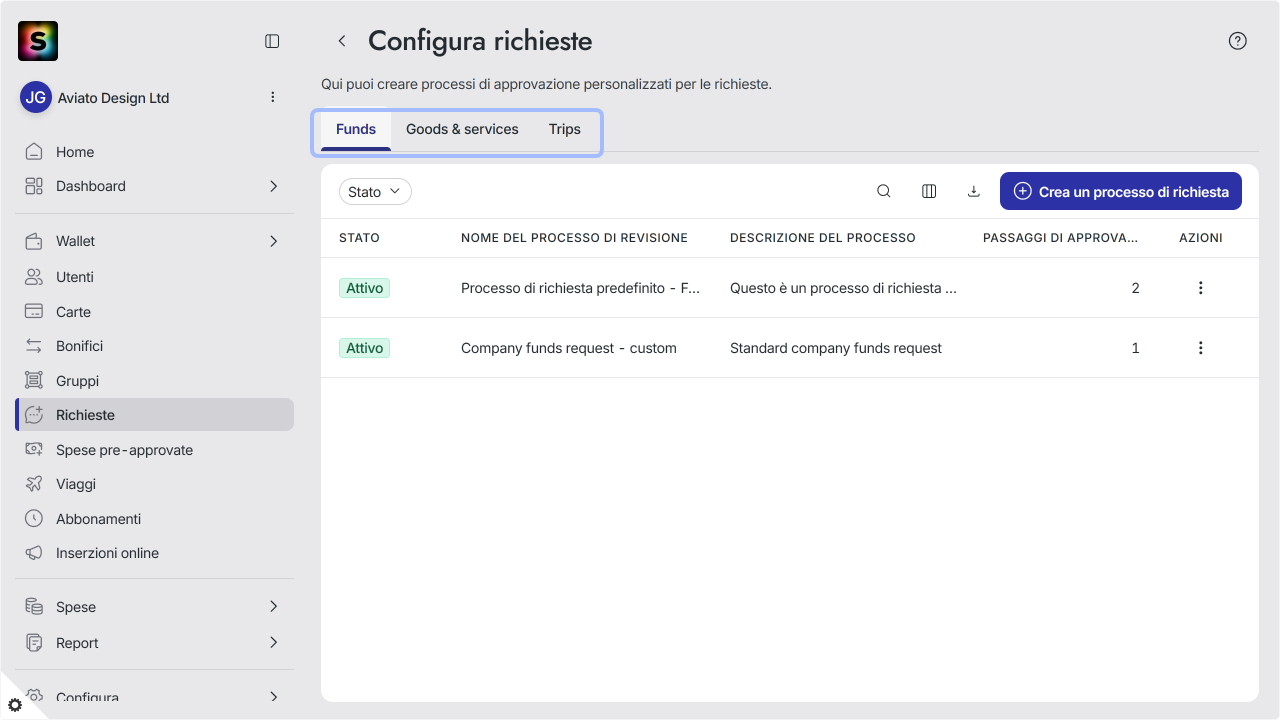Go back with the arrow beside Configura richieste

pos(342,41)
